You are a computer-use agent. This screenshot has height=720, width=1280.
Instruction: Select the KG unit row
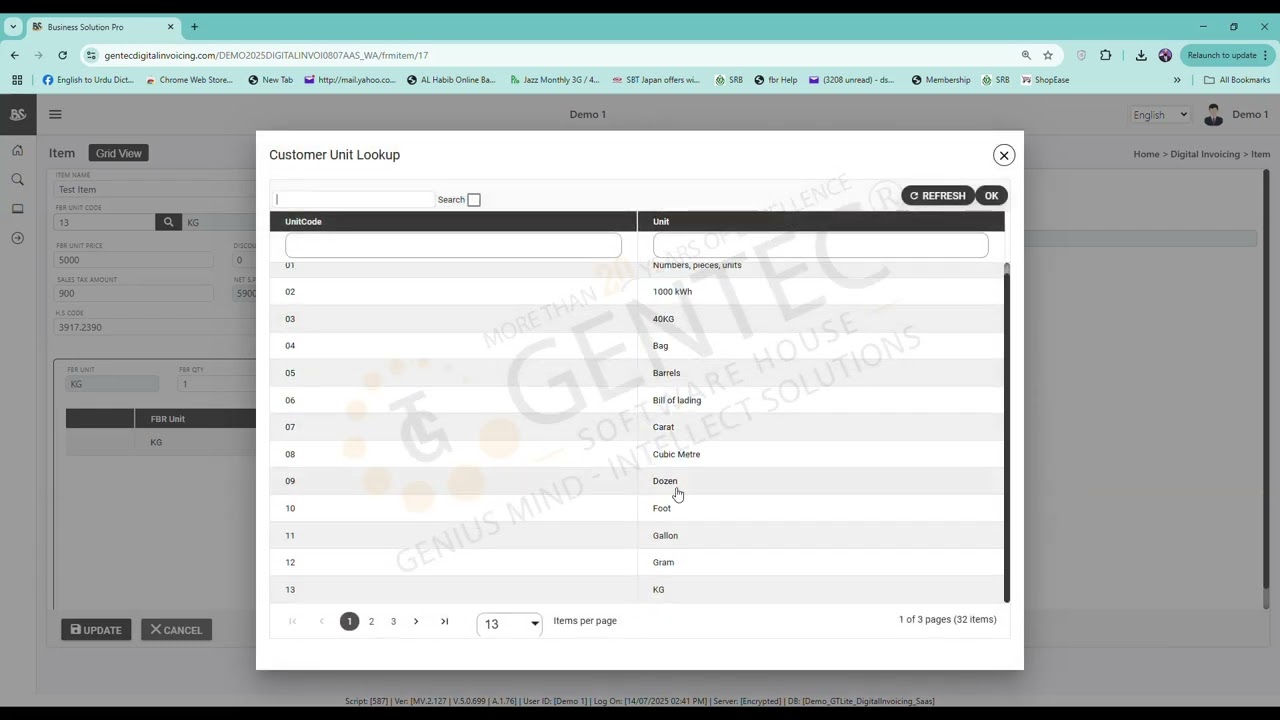(x=636, y=589)
